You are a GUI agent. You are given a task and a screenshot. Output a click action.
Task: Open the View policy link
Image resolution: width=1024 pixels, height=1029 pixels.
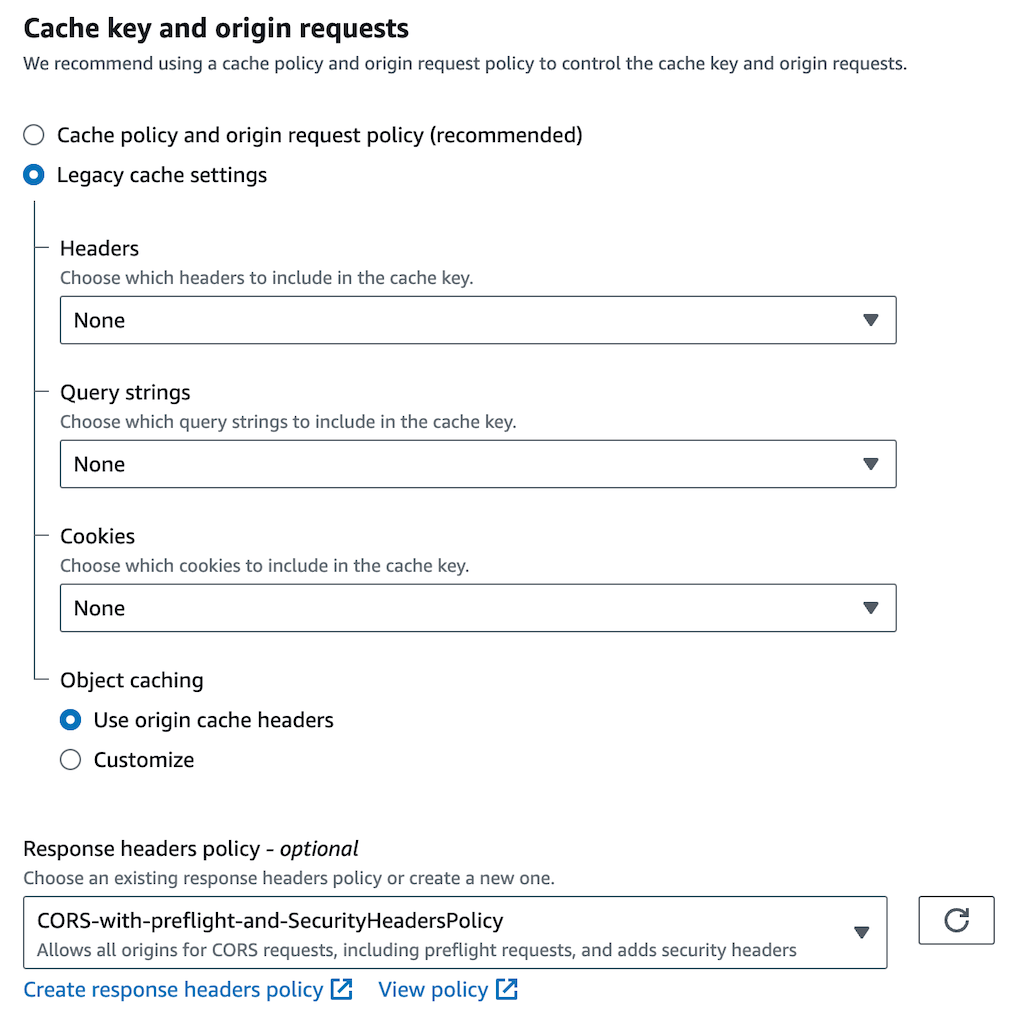(x=433, y=990)
